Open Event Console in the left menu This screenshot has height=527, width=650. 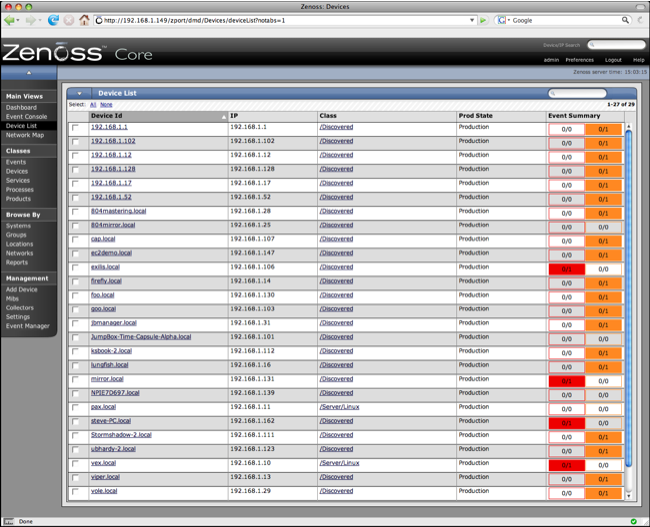click(27, 117)
